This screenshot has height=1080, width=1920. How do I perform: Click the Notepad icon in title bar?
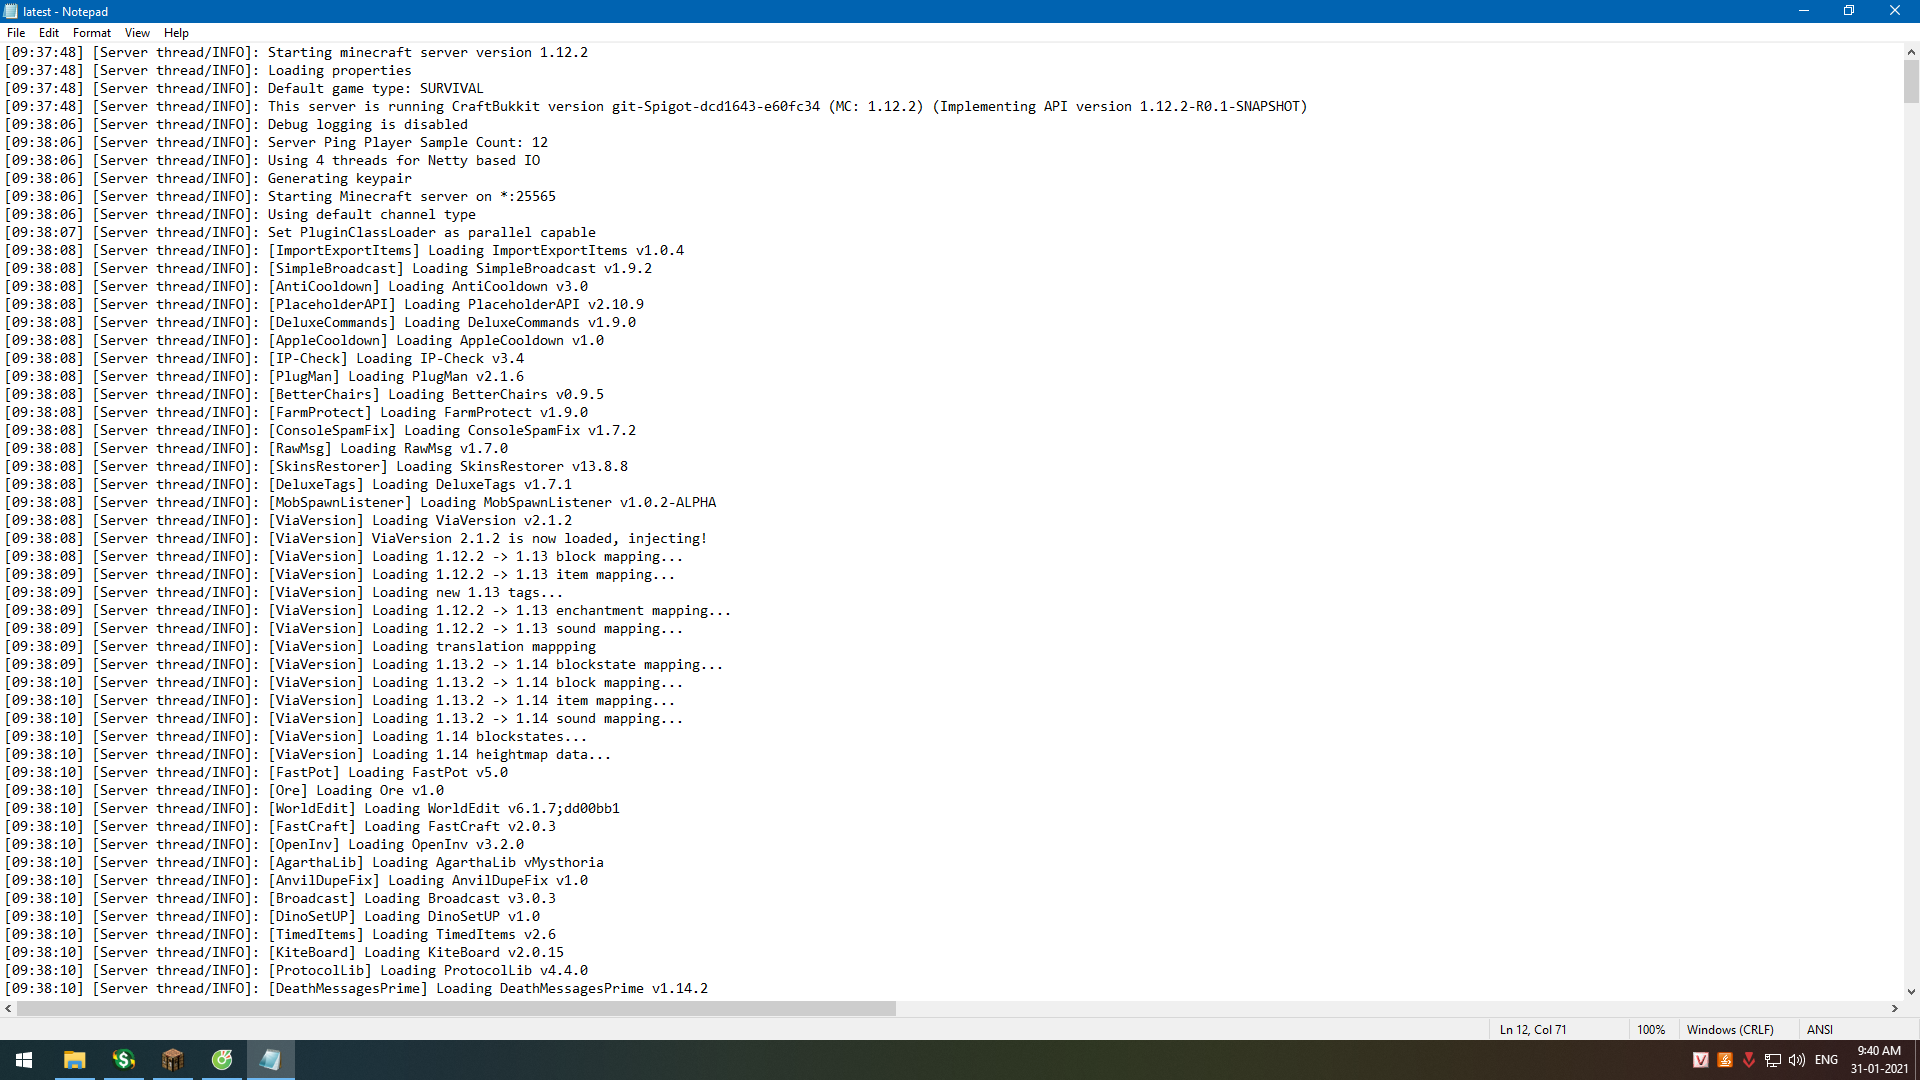pyautogui.click(x=11, y=11)
